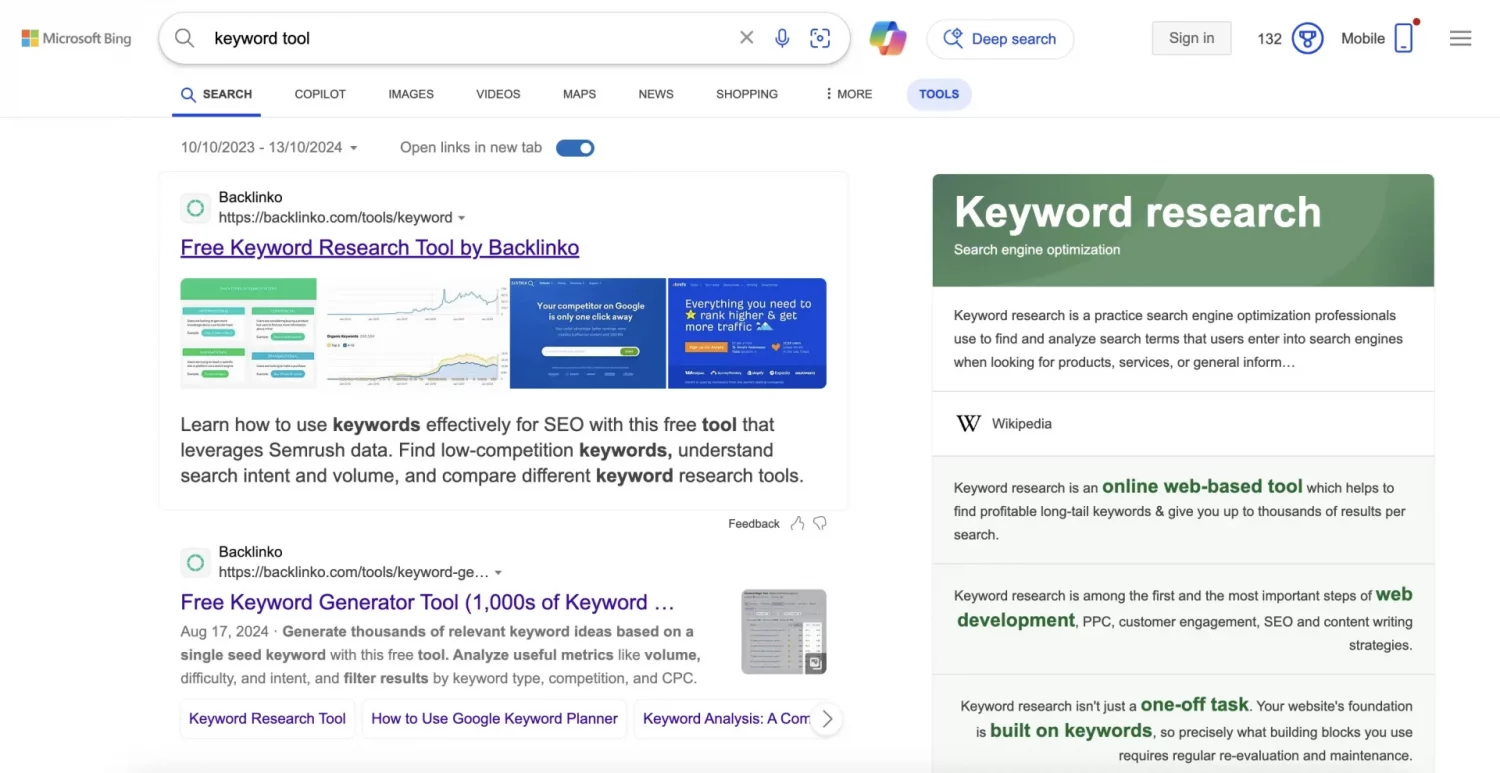Toggle Open links in new tab
Viewport: 1500px width, 773px height.
tap(575, 148)
